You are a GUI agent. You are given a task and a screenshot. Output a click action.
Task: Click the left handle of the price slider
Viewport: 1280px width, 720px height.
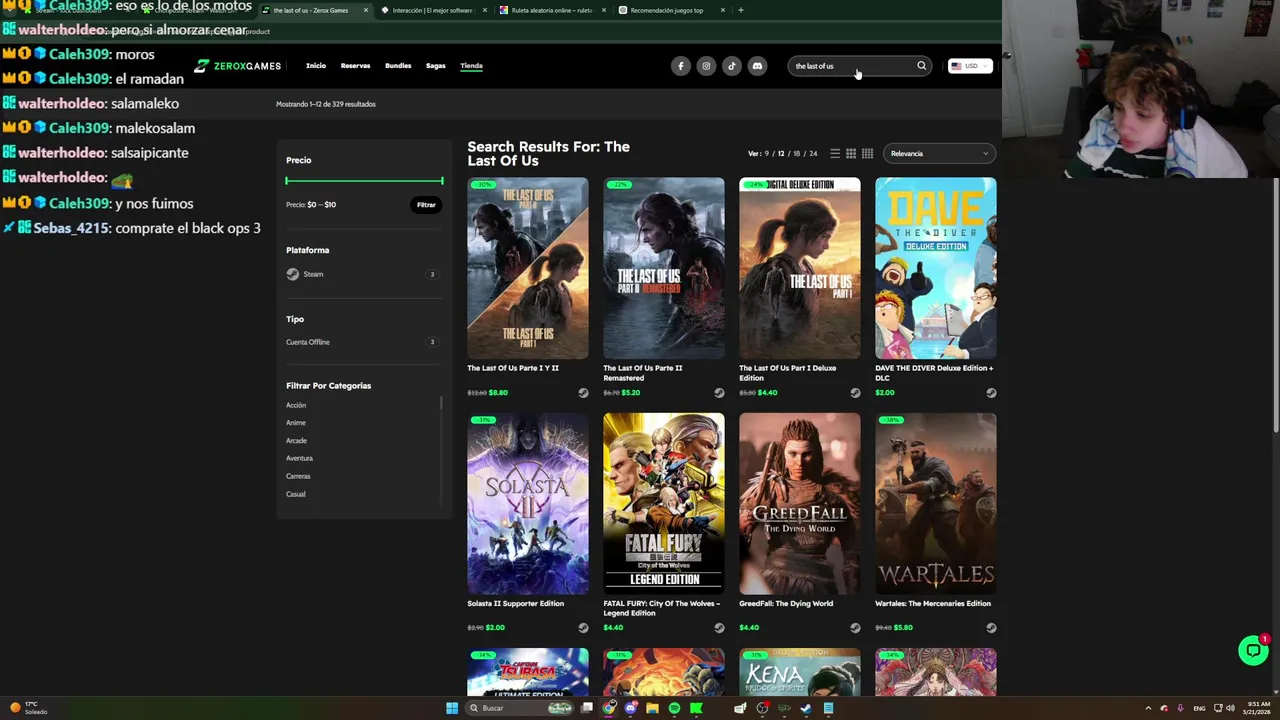(x=287, y=181)
